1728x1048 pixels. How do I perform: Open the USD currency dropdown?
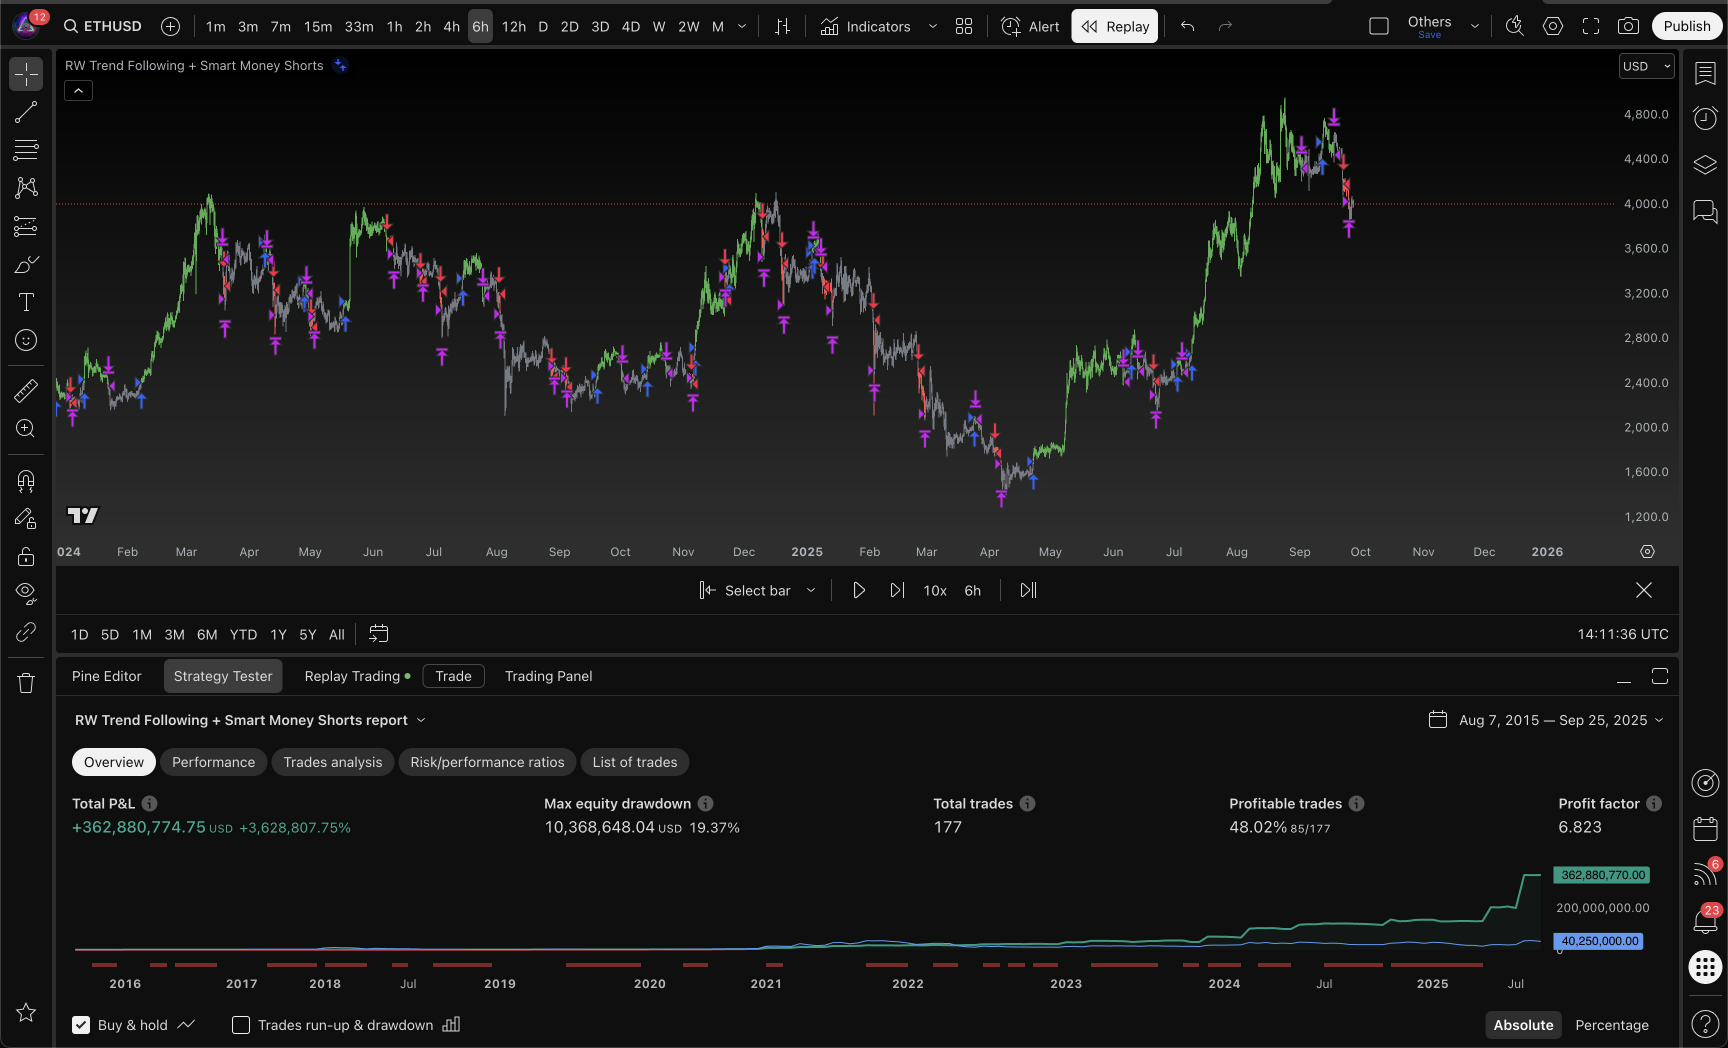coord(1646,66)
